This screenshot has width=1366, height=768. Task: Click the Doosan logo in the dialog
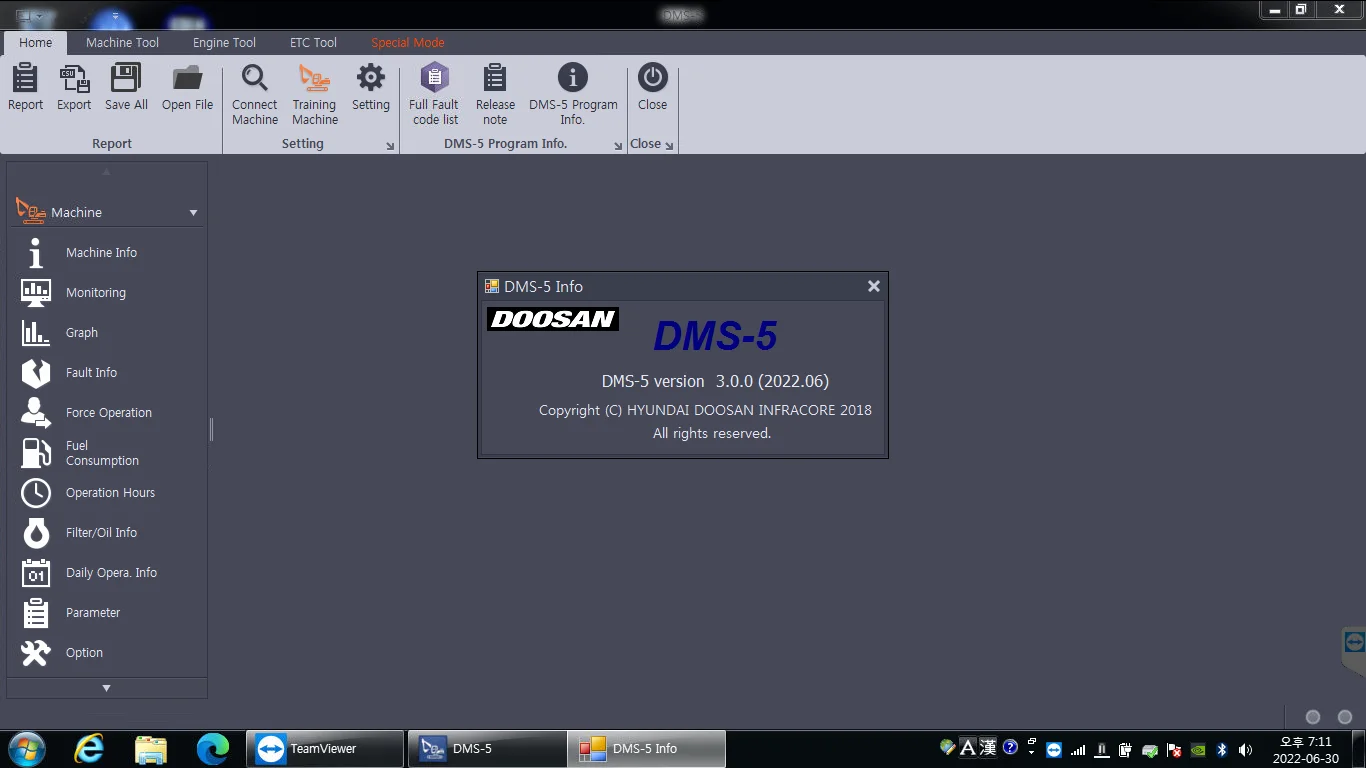click(x=552, y=319)
